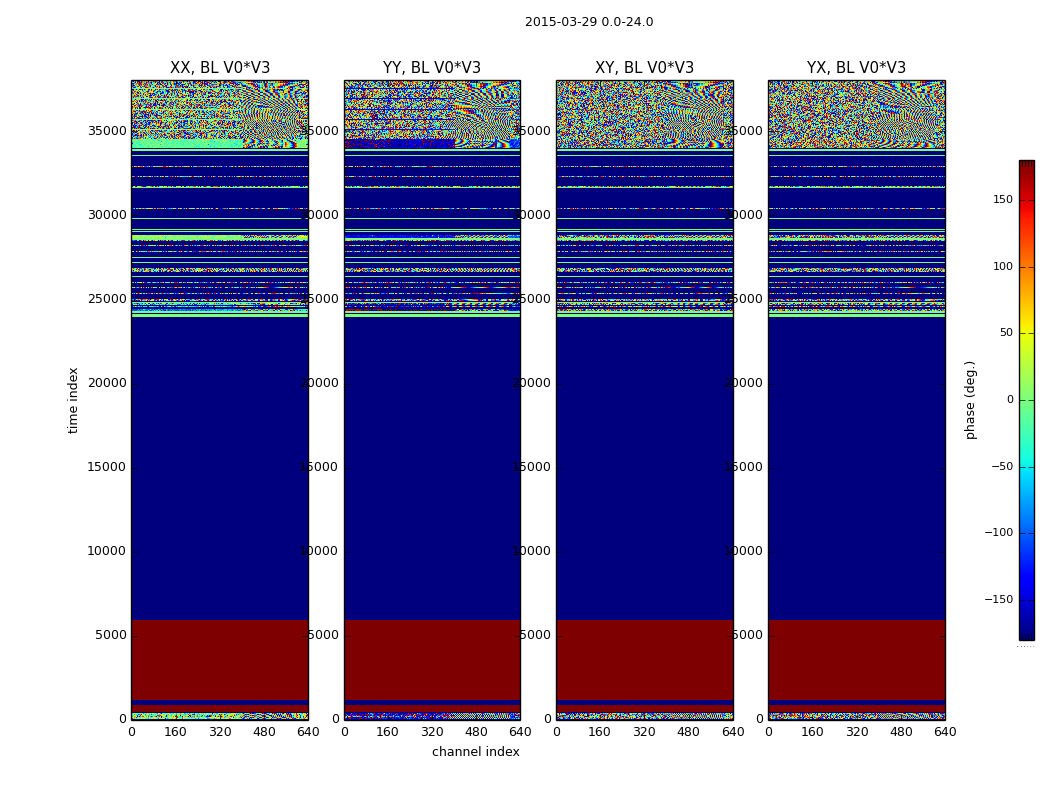
Task: Select the dark red band in YX panel
Action: (856, 658)
